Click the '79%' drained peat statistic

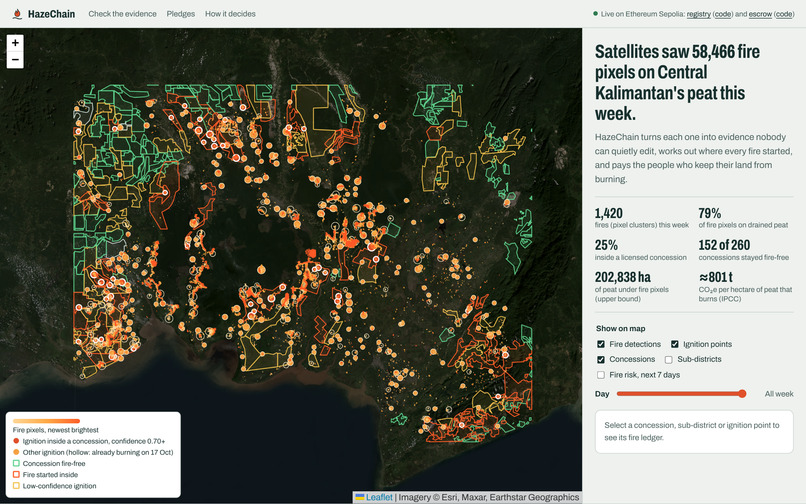(709, 213)
